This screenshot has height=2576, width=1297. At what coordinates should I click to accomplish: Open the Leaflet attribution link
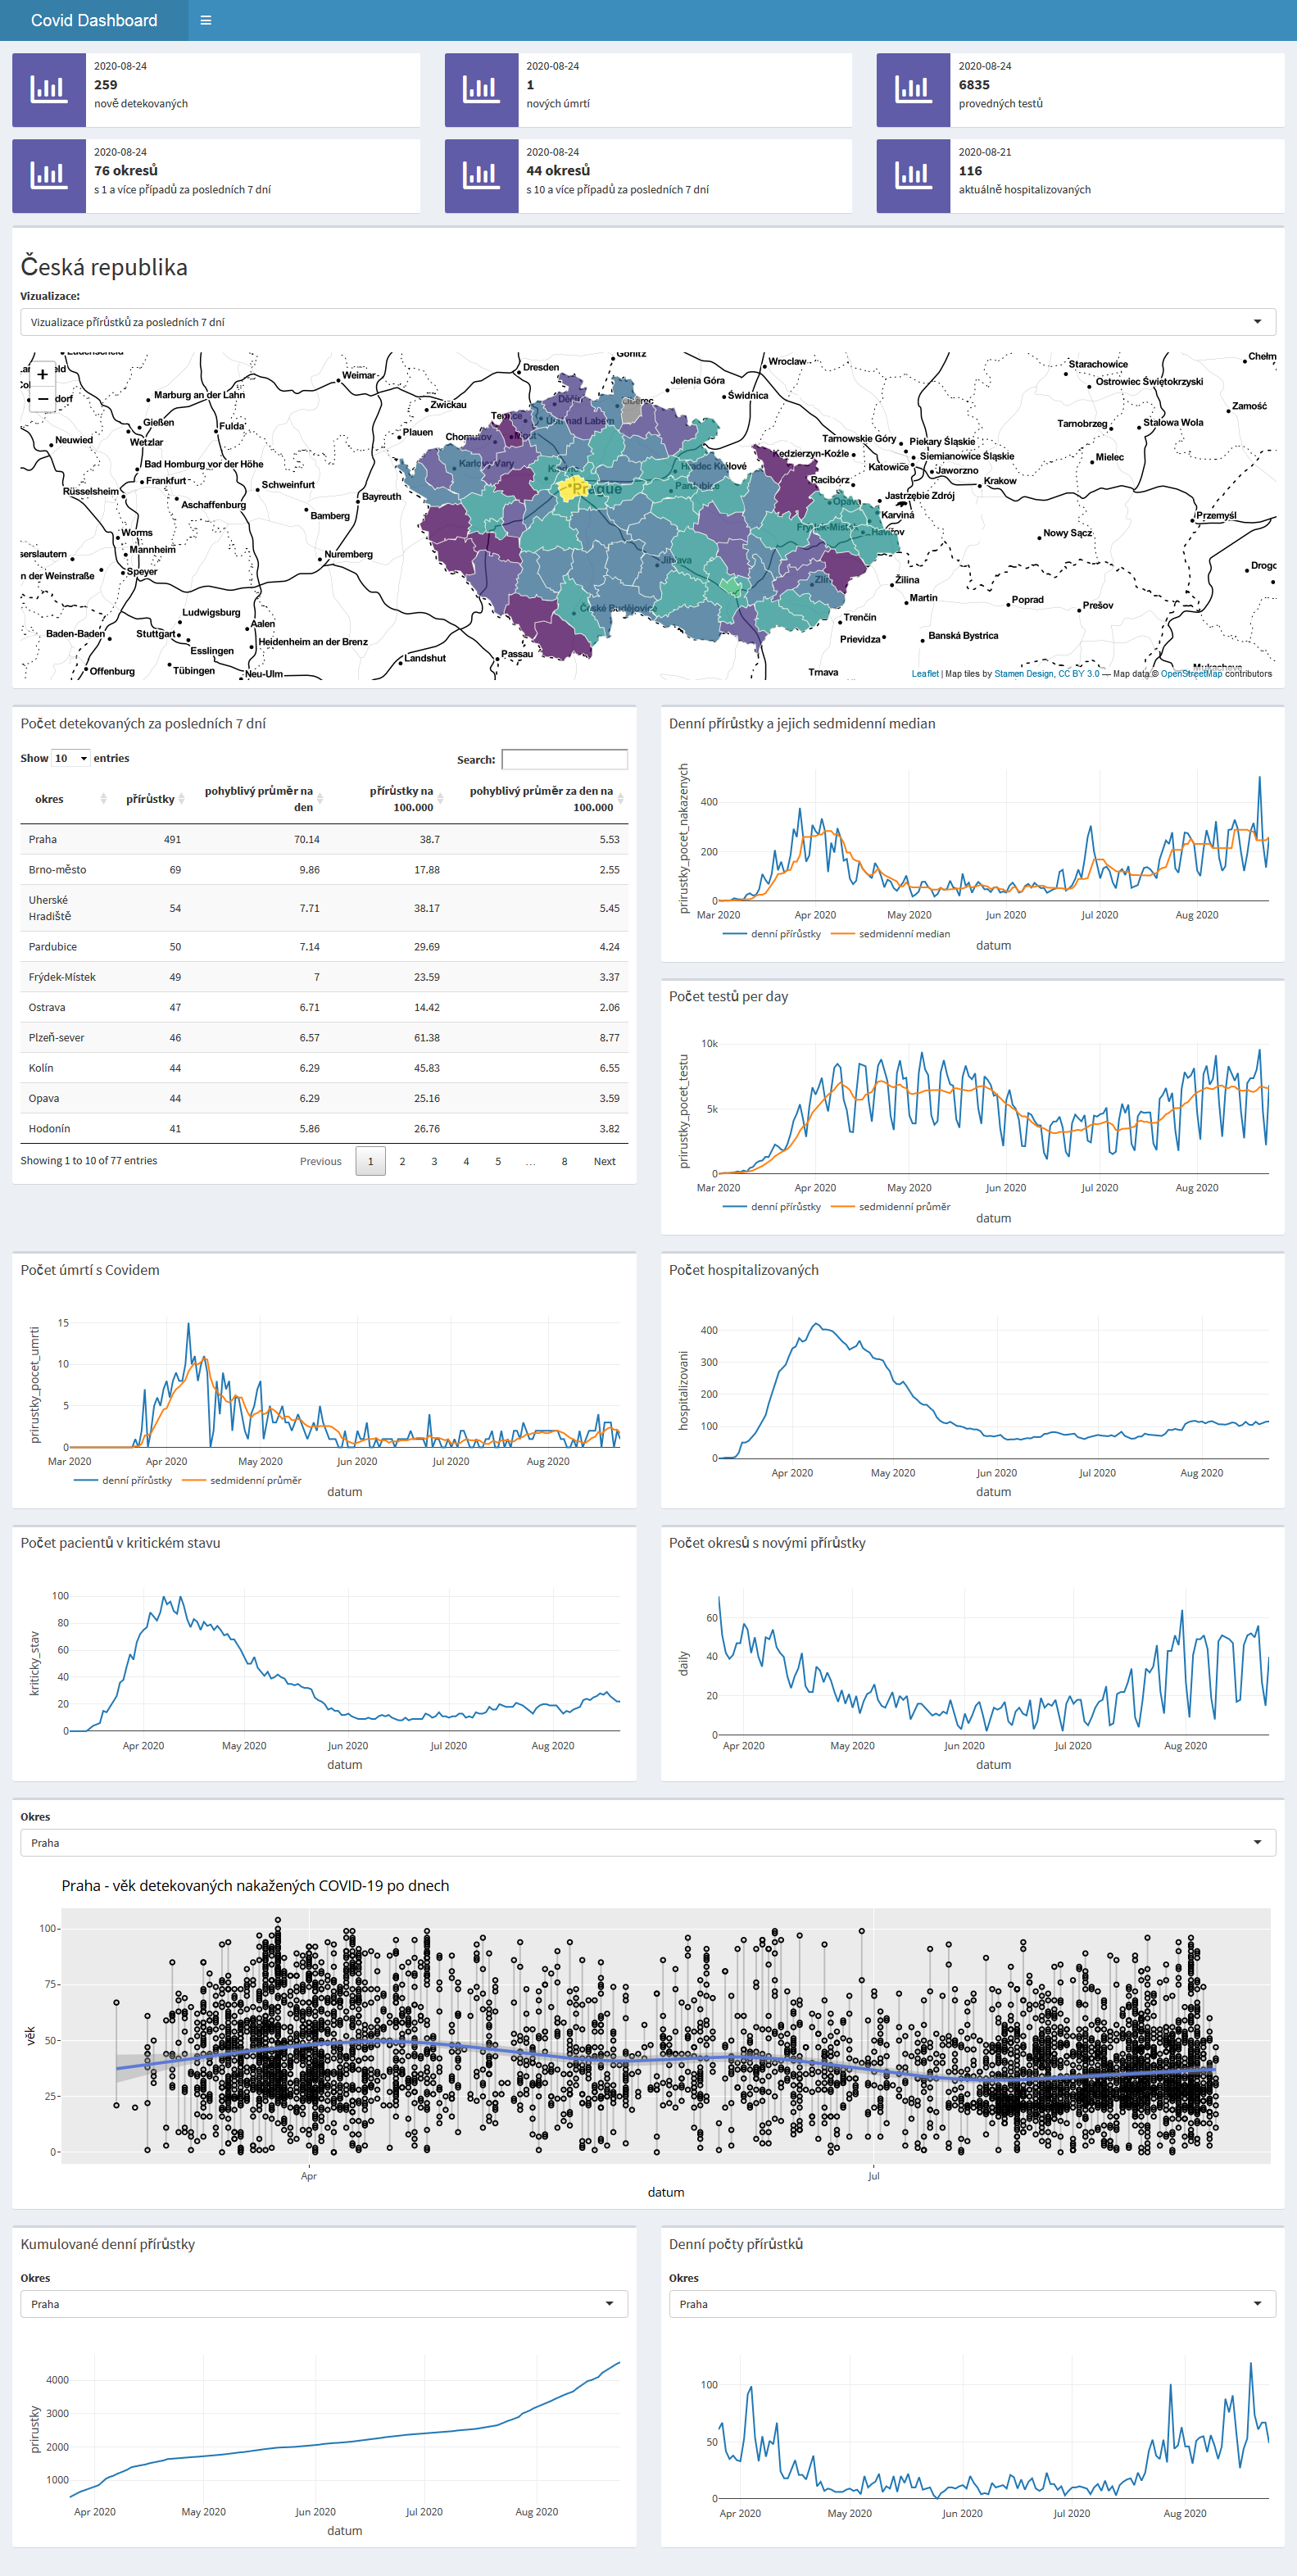(x=925, y=674)
